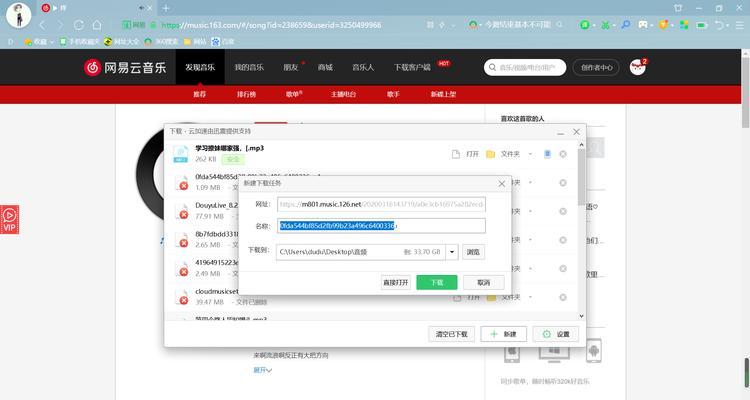Click into the 名称 filename field
The height and width of the screenshot is (400, 750).
tap(381, 226)
